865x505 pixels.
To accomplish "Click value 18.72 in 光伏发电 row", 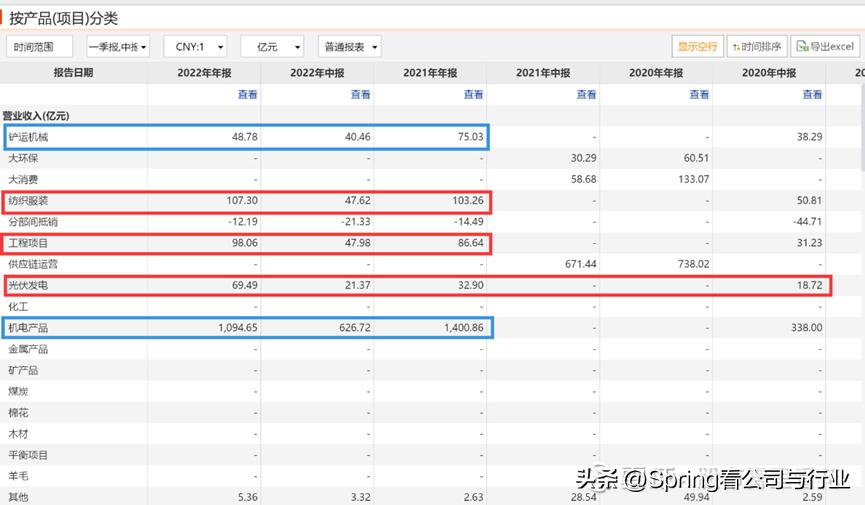I will [x=810, y=285].
